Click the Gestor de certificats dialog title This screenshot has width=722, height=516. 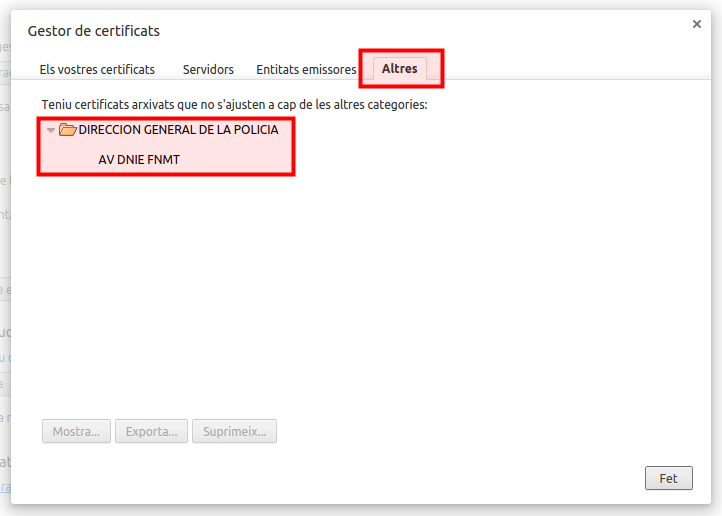[x=93, y=31]
